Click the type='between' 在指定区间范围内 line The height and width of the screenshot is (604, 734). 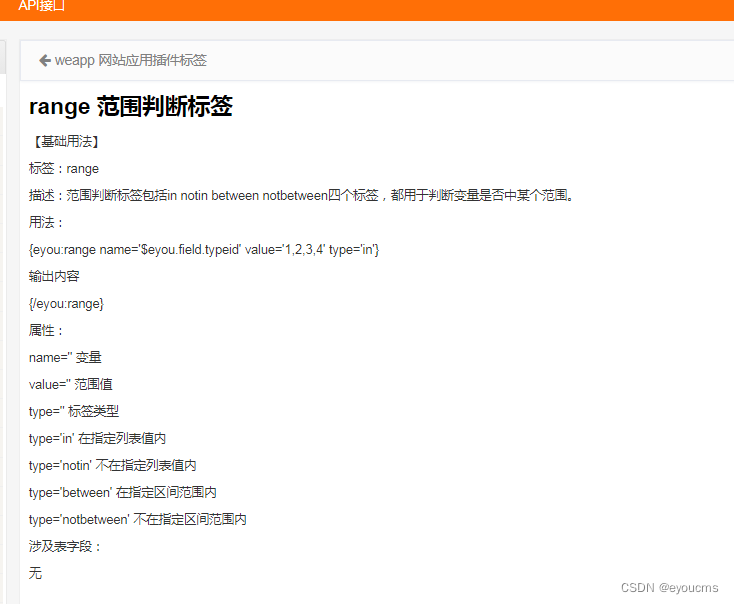123,493
